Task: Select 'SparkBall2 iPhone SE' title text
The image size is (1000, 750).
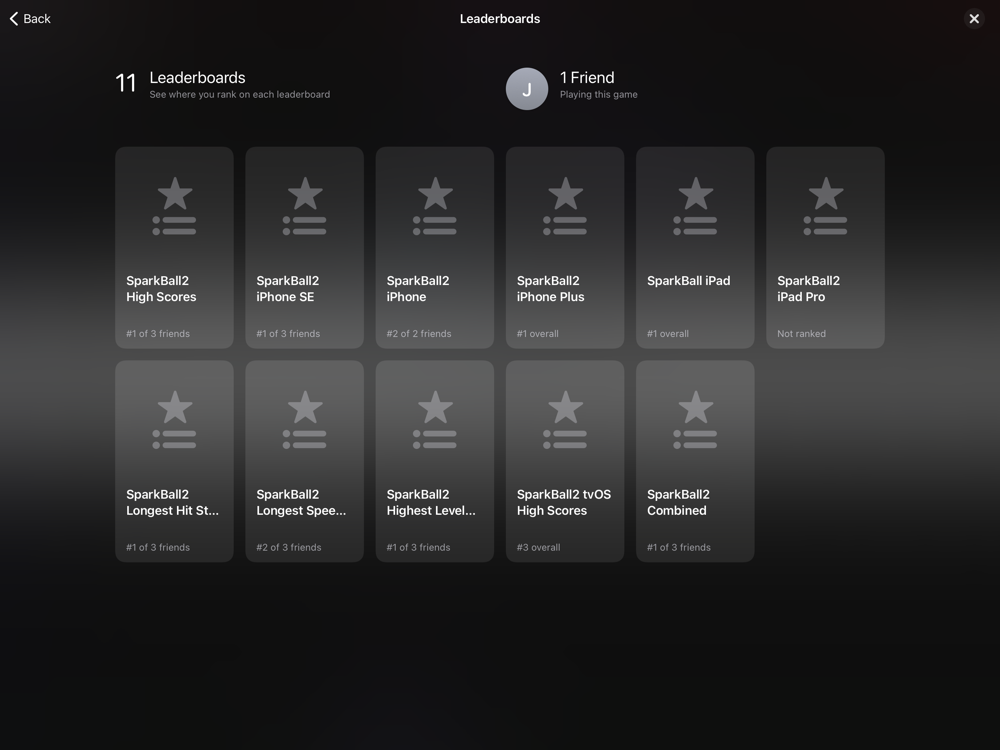Action: pos(288,289)
